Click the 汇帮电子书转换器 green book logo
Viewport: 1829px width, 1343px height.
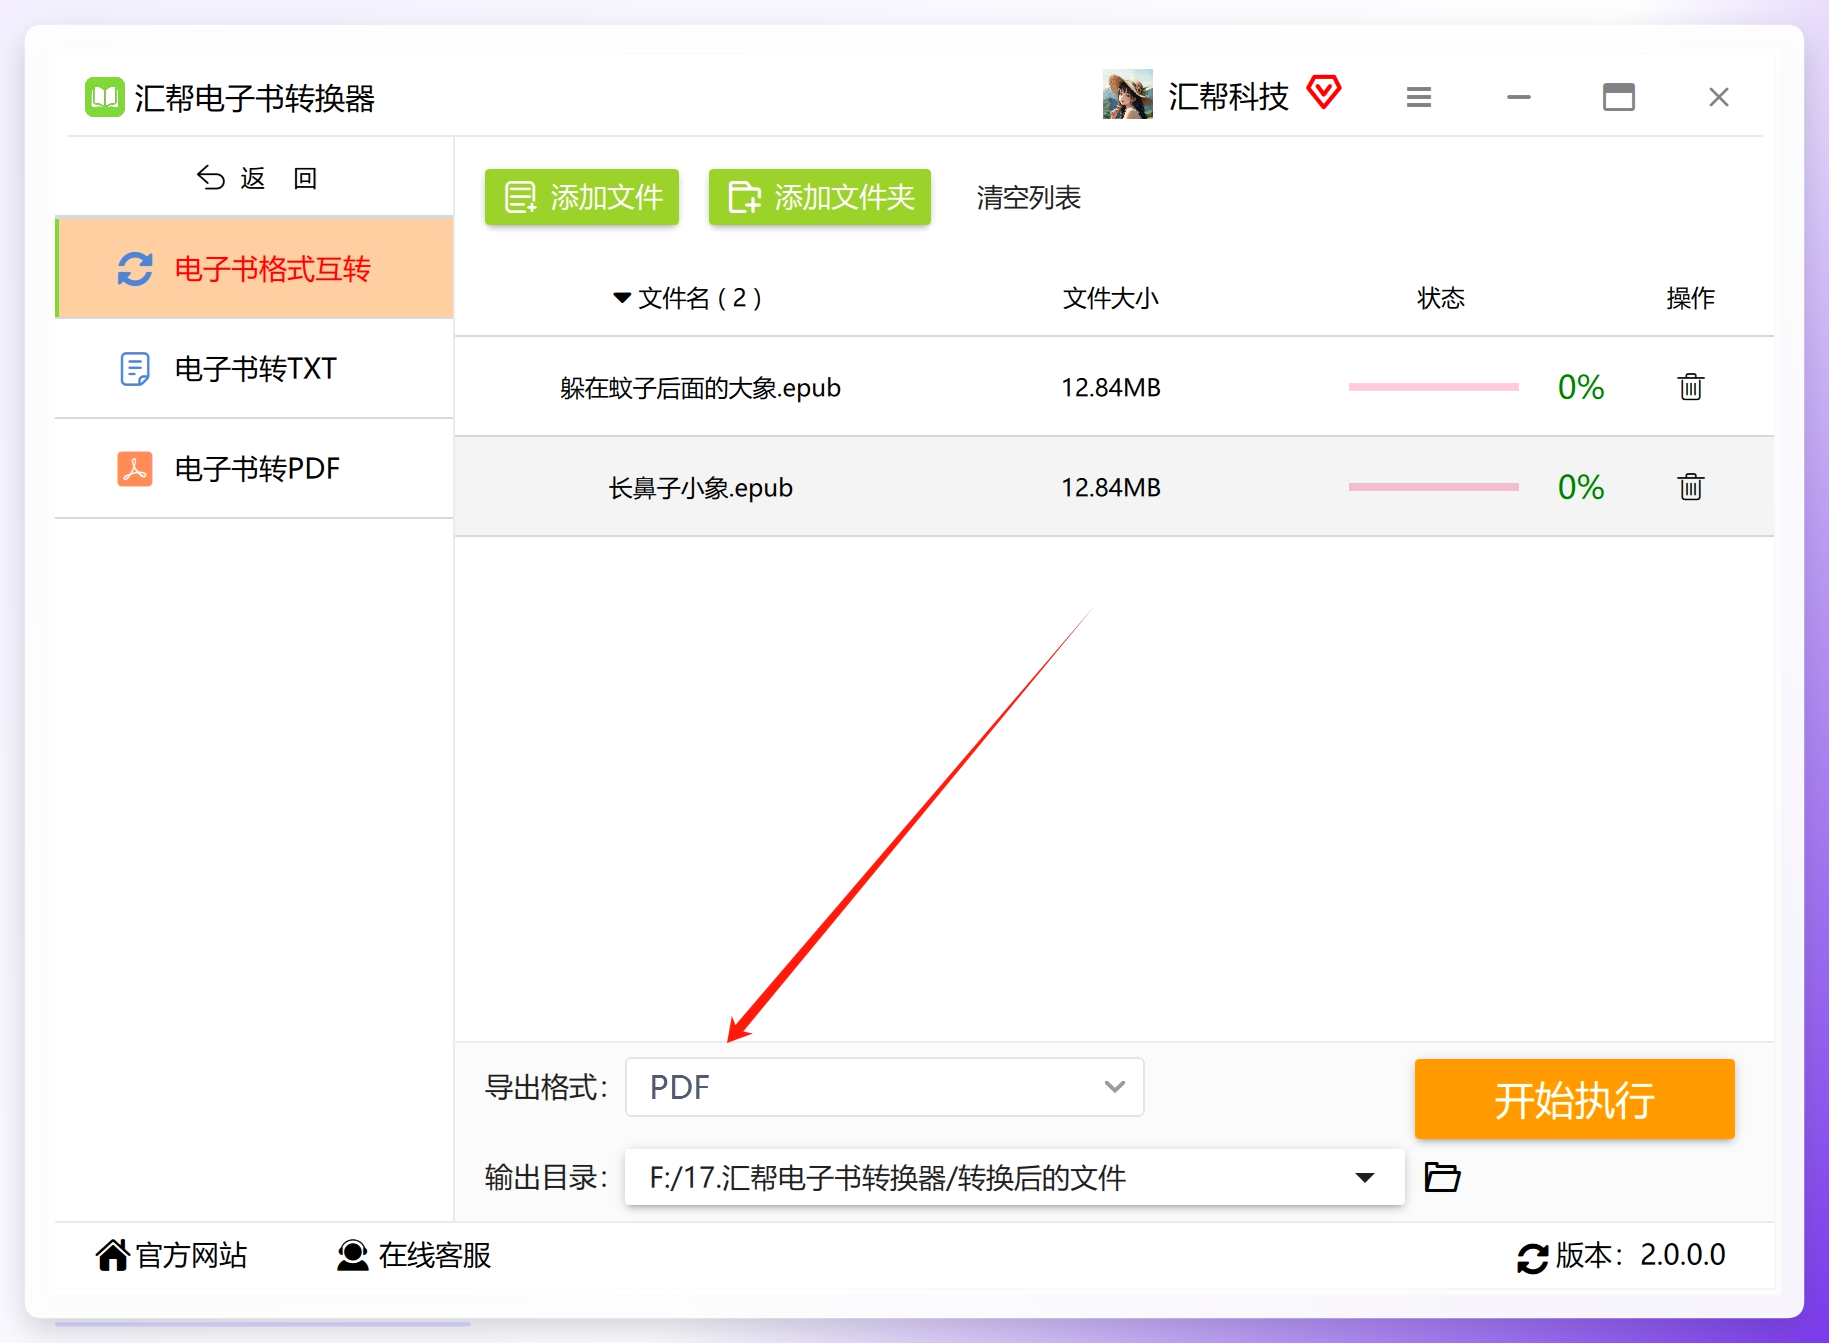(104, 97)
